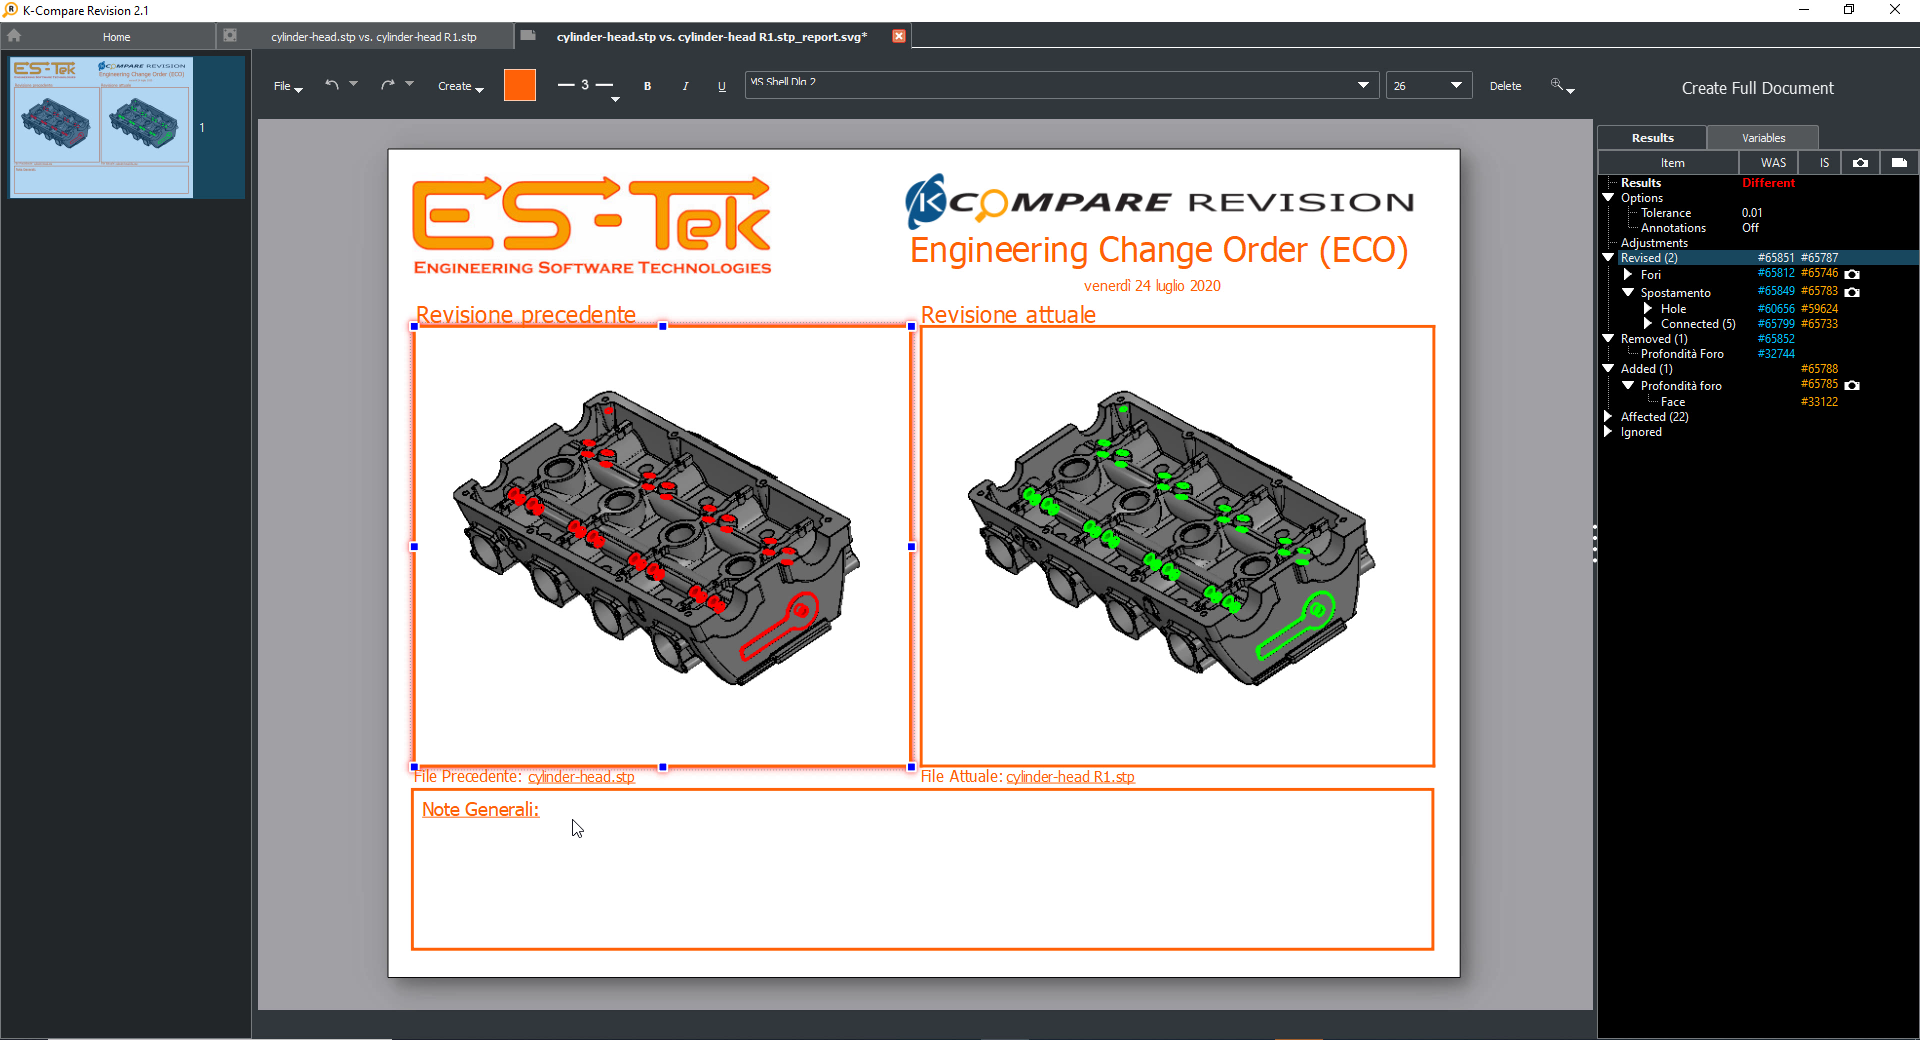Open the font size 26 dropdown

click(1428, 85)
